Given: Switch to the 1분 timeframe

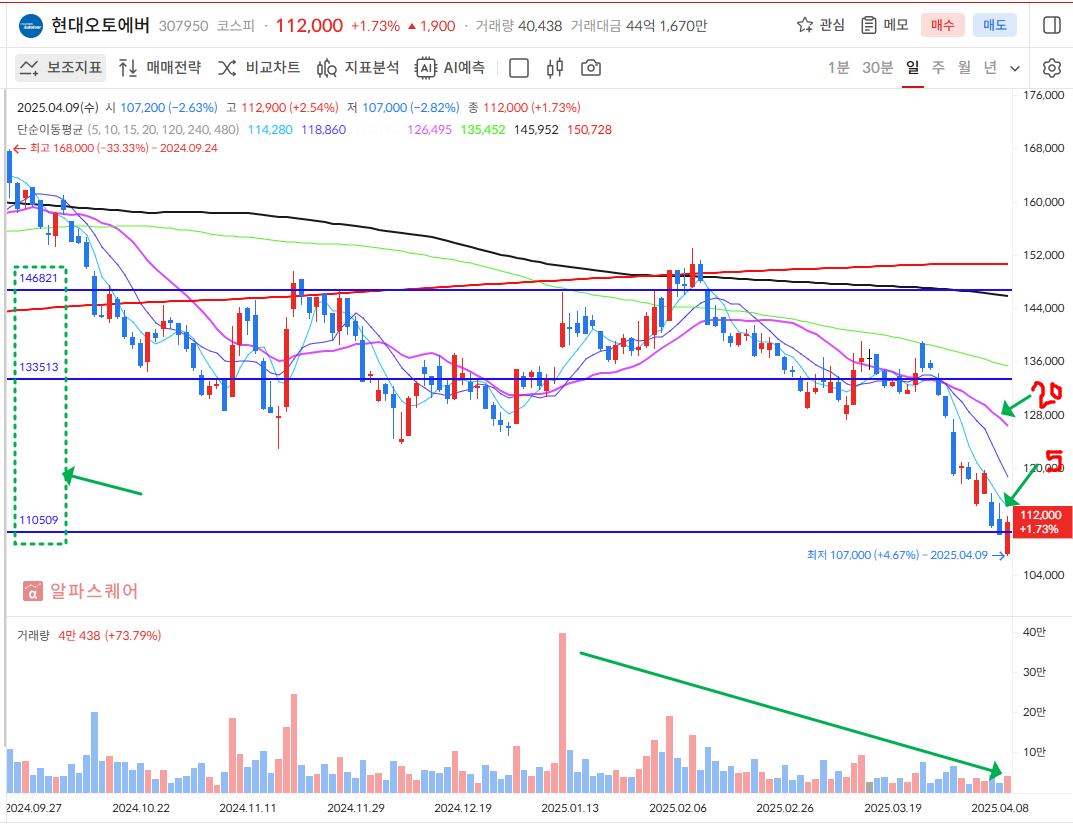Looking at the screenshot, I should pos(838,68).
